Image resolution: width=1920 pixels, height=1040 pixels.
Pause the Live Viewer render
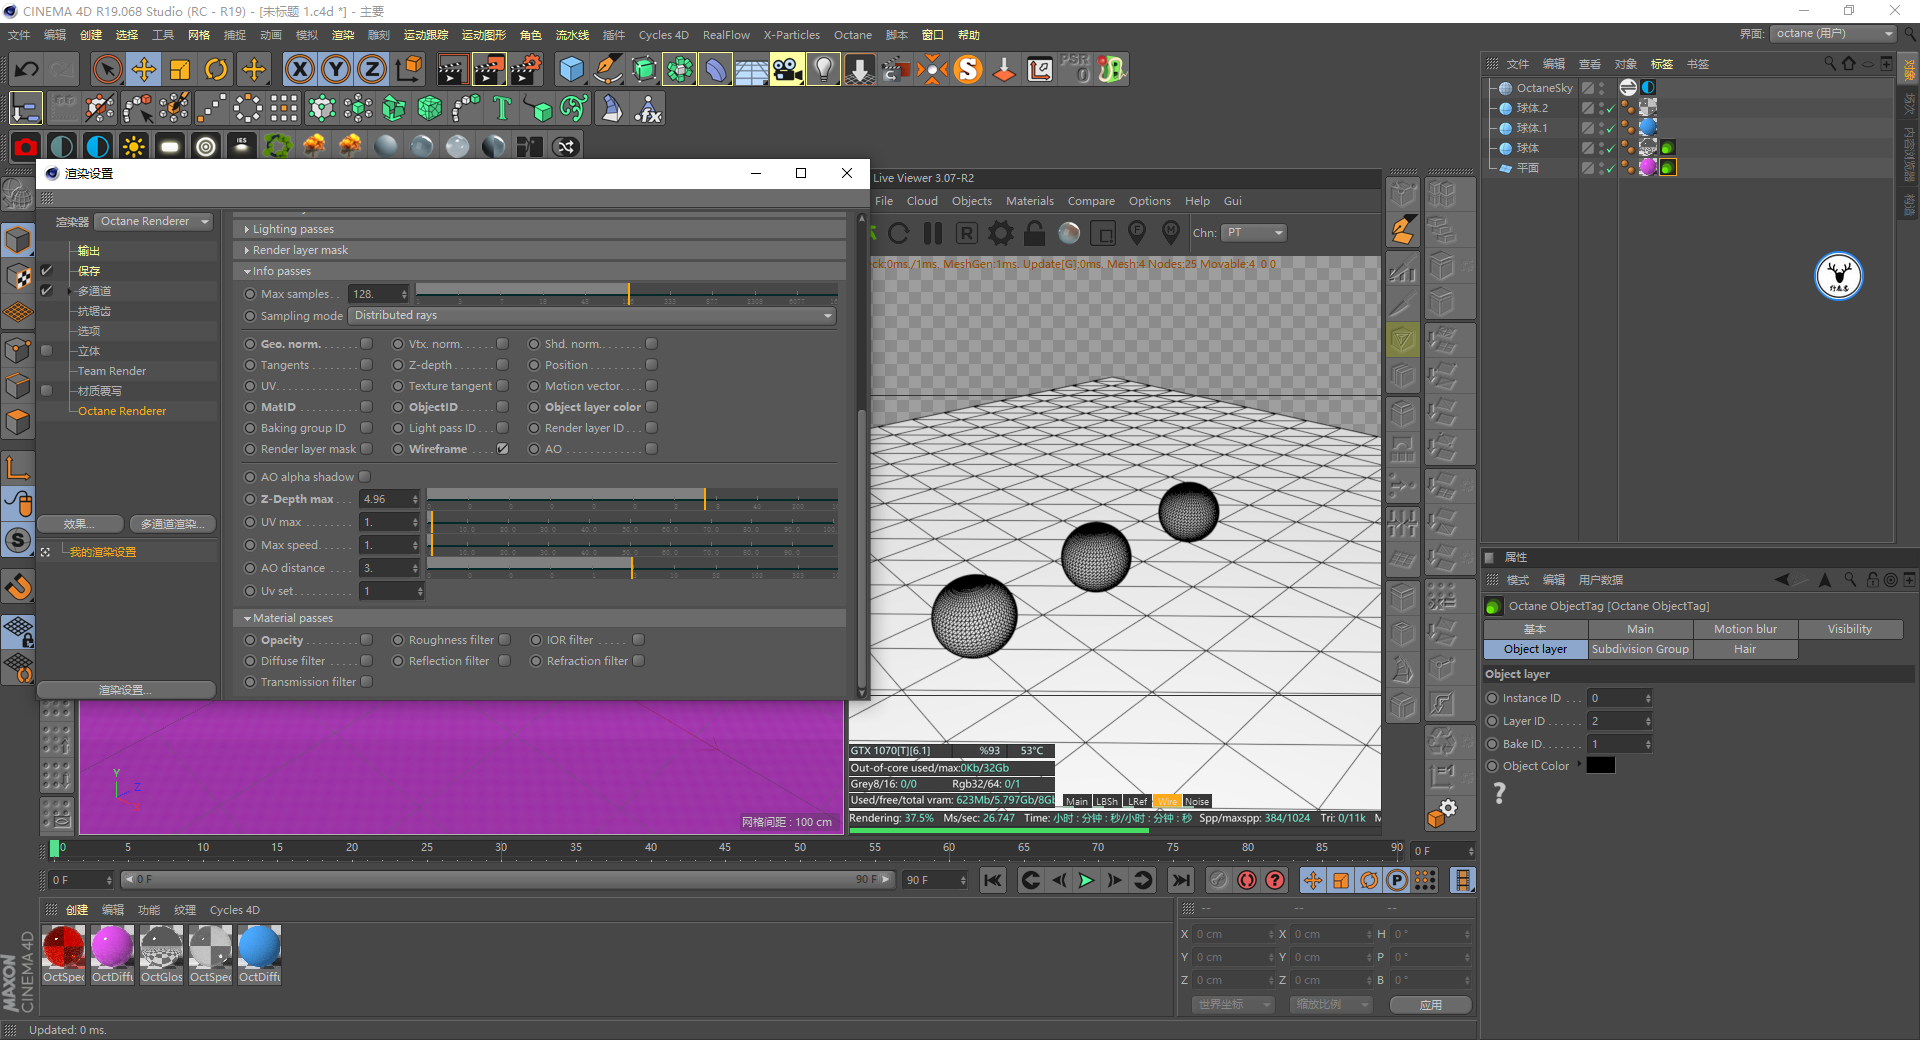click(x=932, y=233)
